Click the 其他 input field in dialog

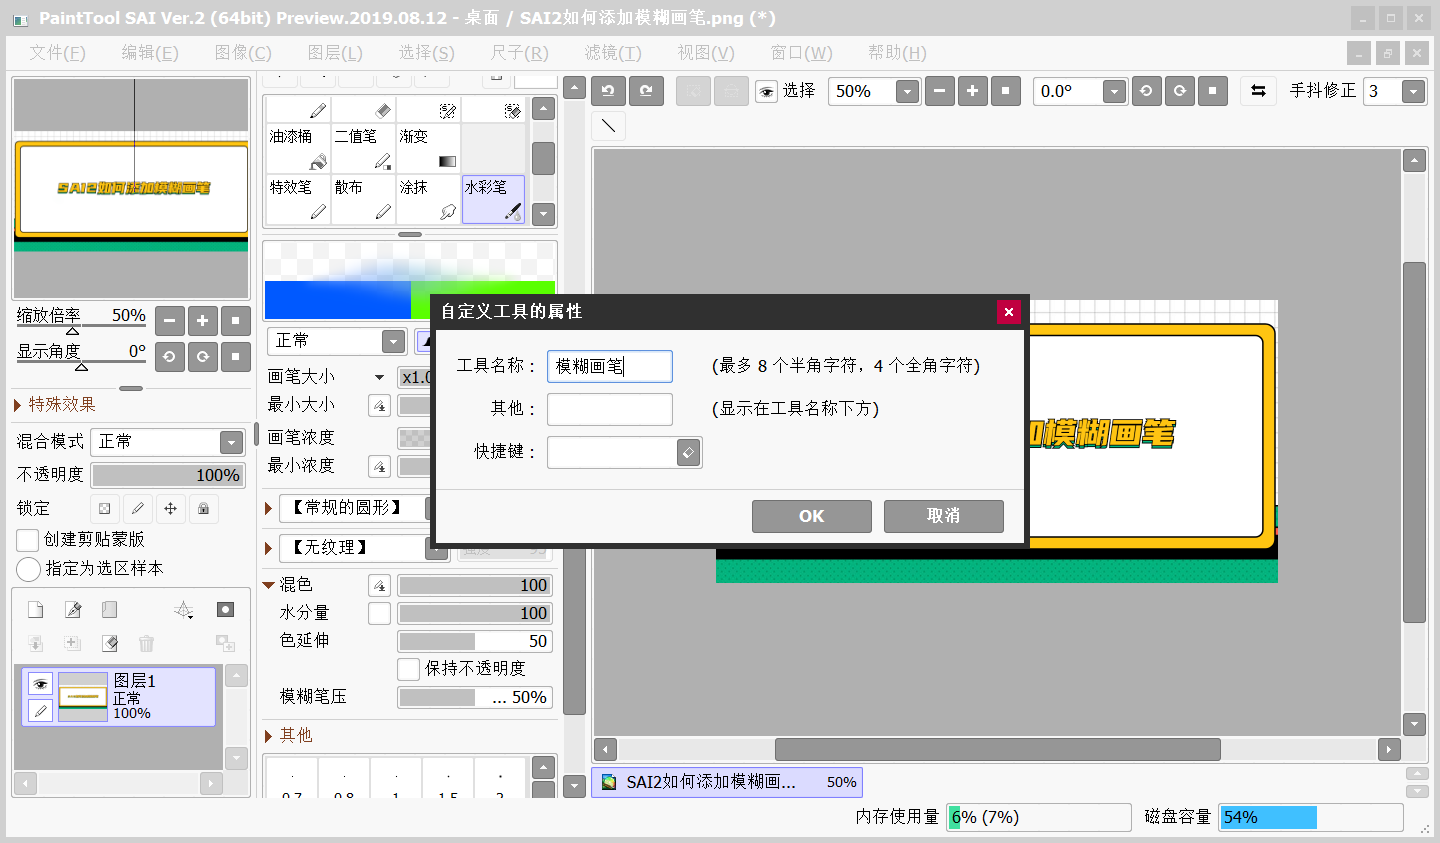point(610,409)
